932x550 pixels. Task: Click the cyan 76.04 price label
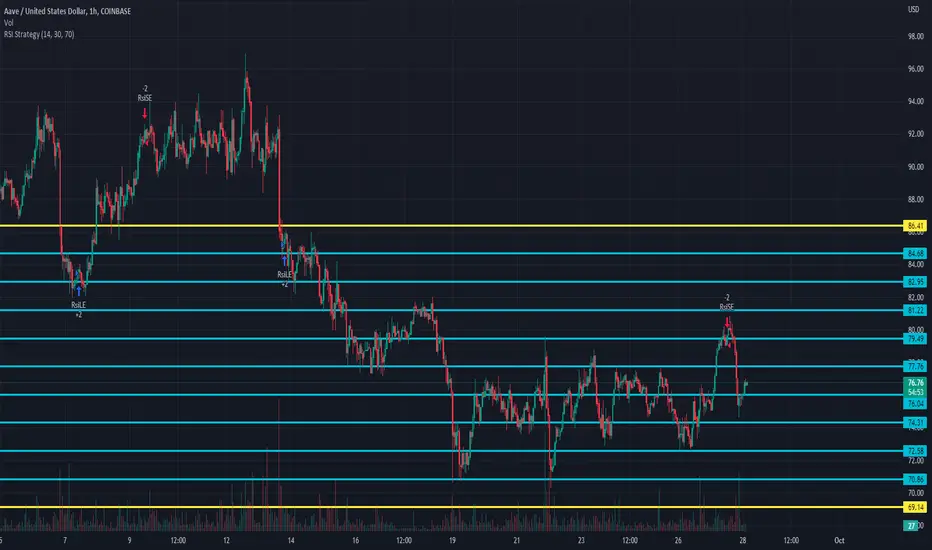tap(915, 404)
